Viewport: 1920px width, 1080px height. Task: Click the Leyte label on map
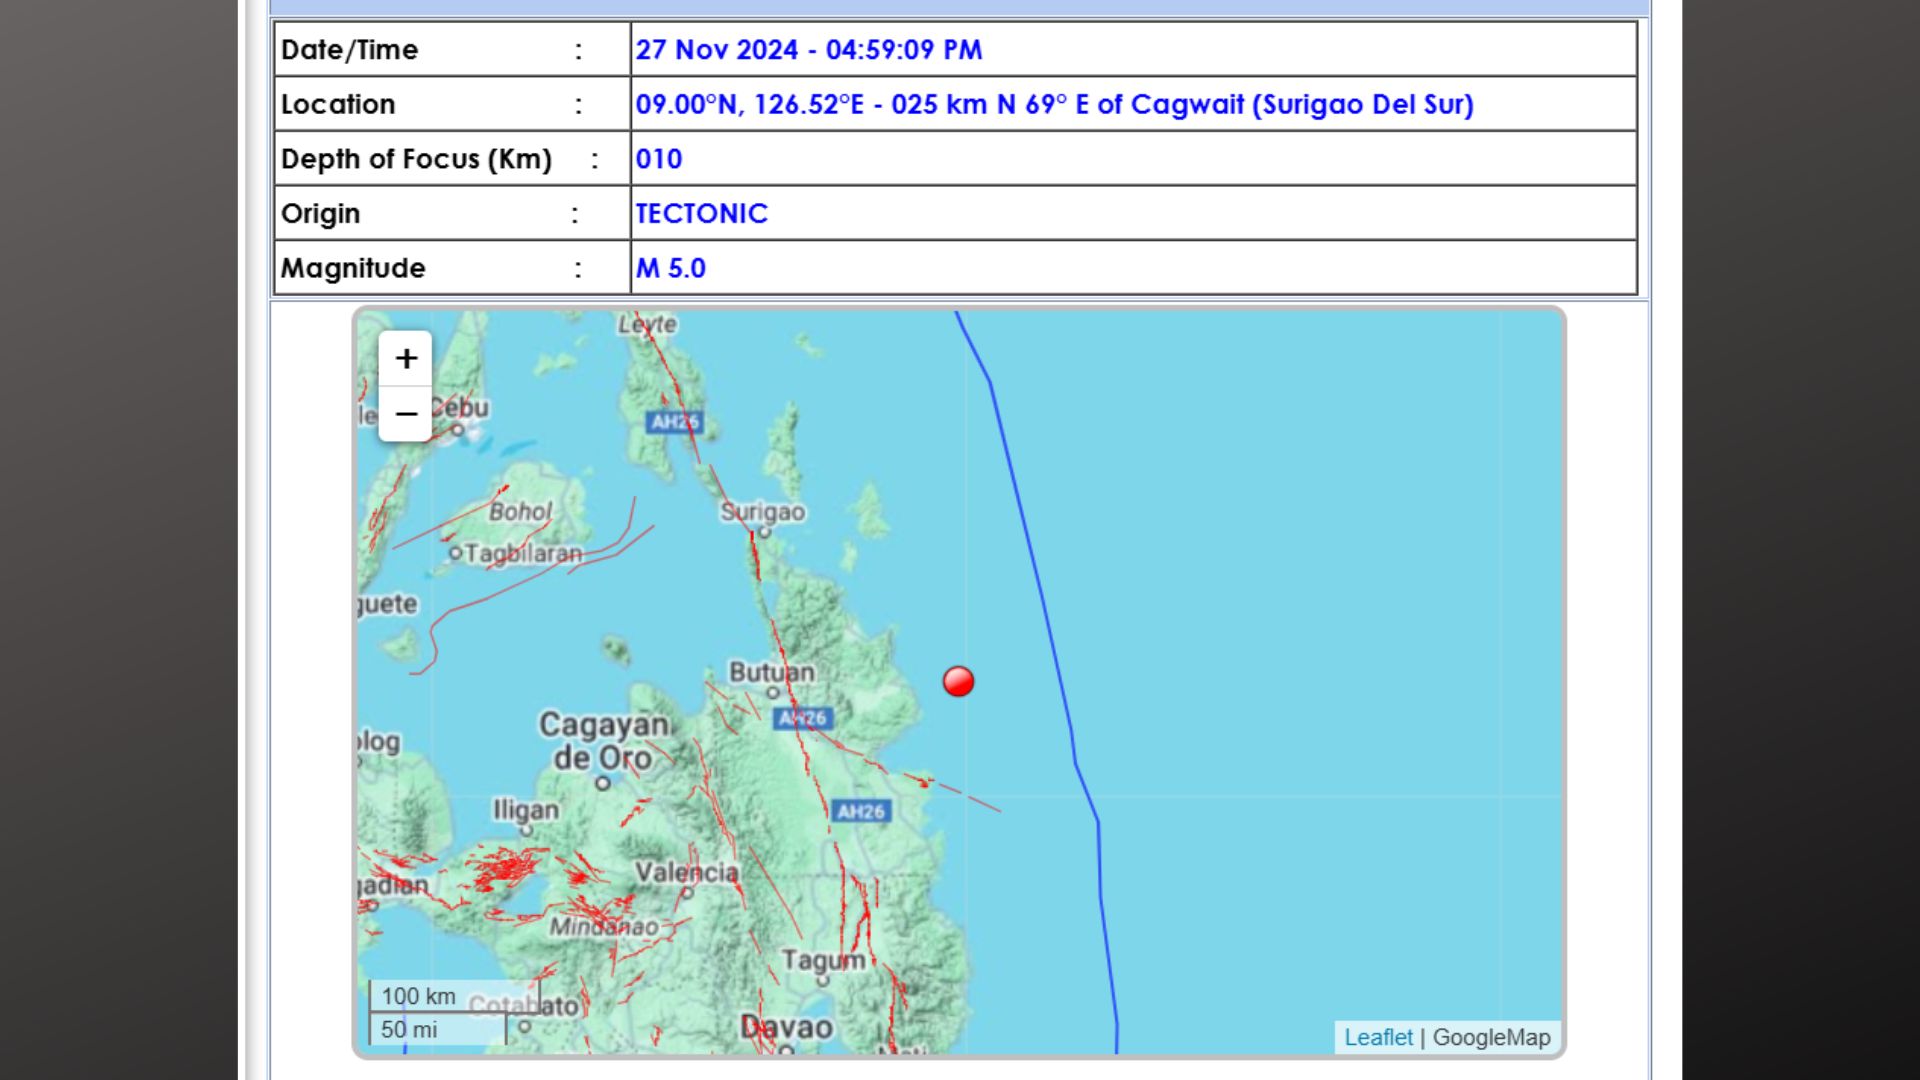point(647,324)
